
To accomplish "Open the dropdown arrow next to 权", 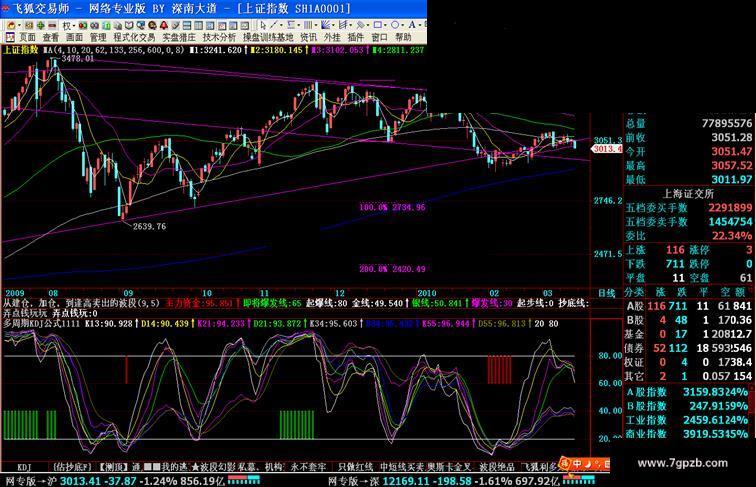I will tap(74, 26).
